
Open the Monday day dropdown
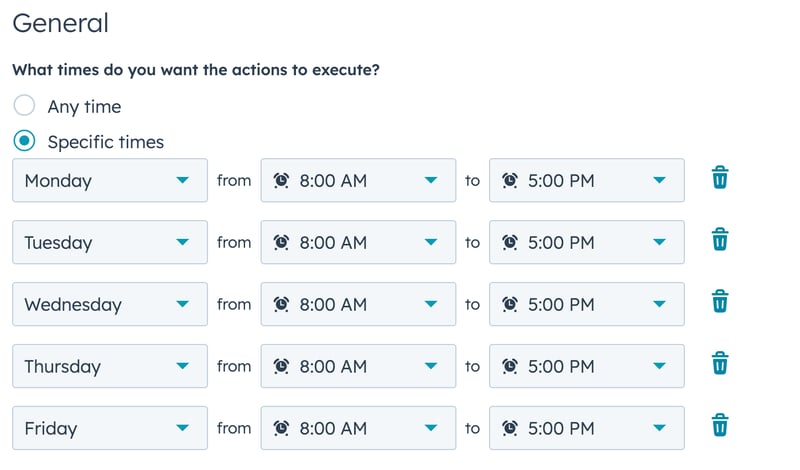tap(110, 181)
